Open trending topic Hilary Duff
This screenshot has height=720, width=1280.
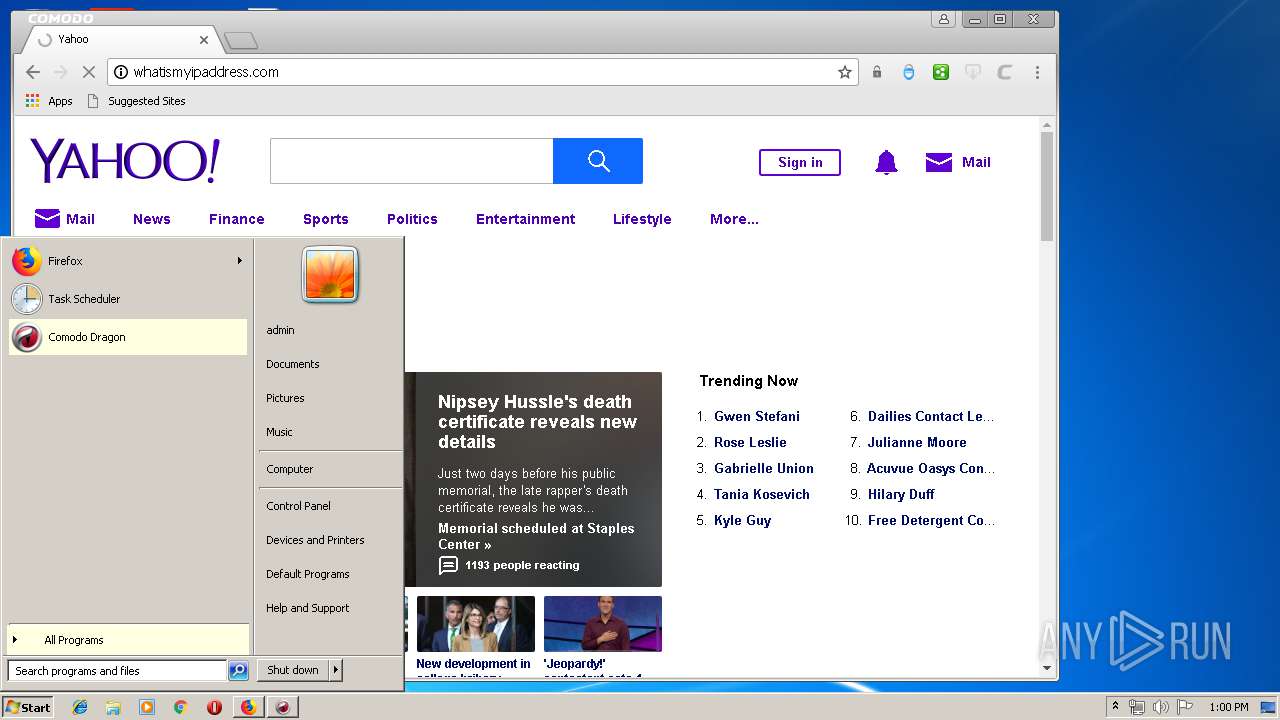[x=901, y=494]
